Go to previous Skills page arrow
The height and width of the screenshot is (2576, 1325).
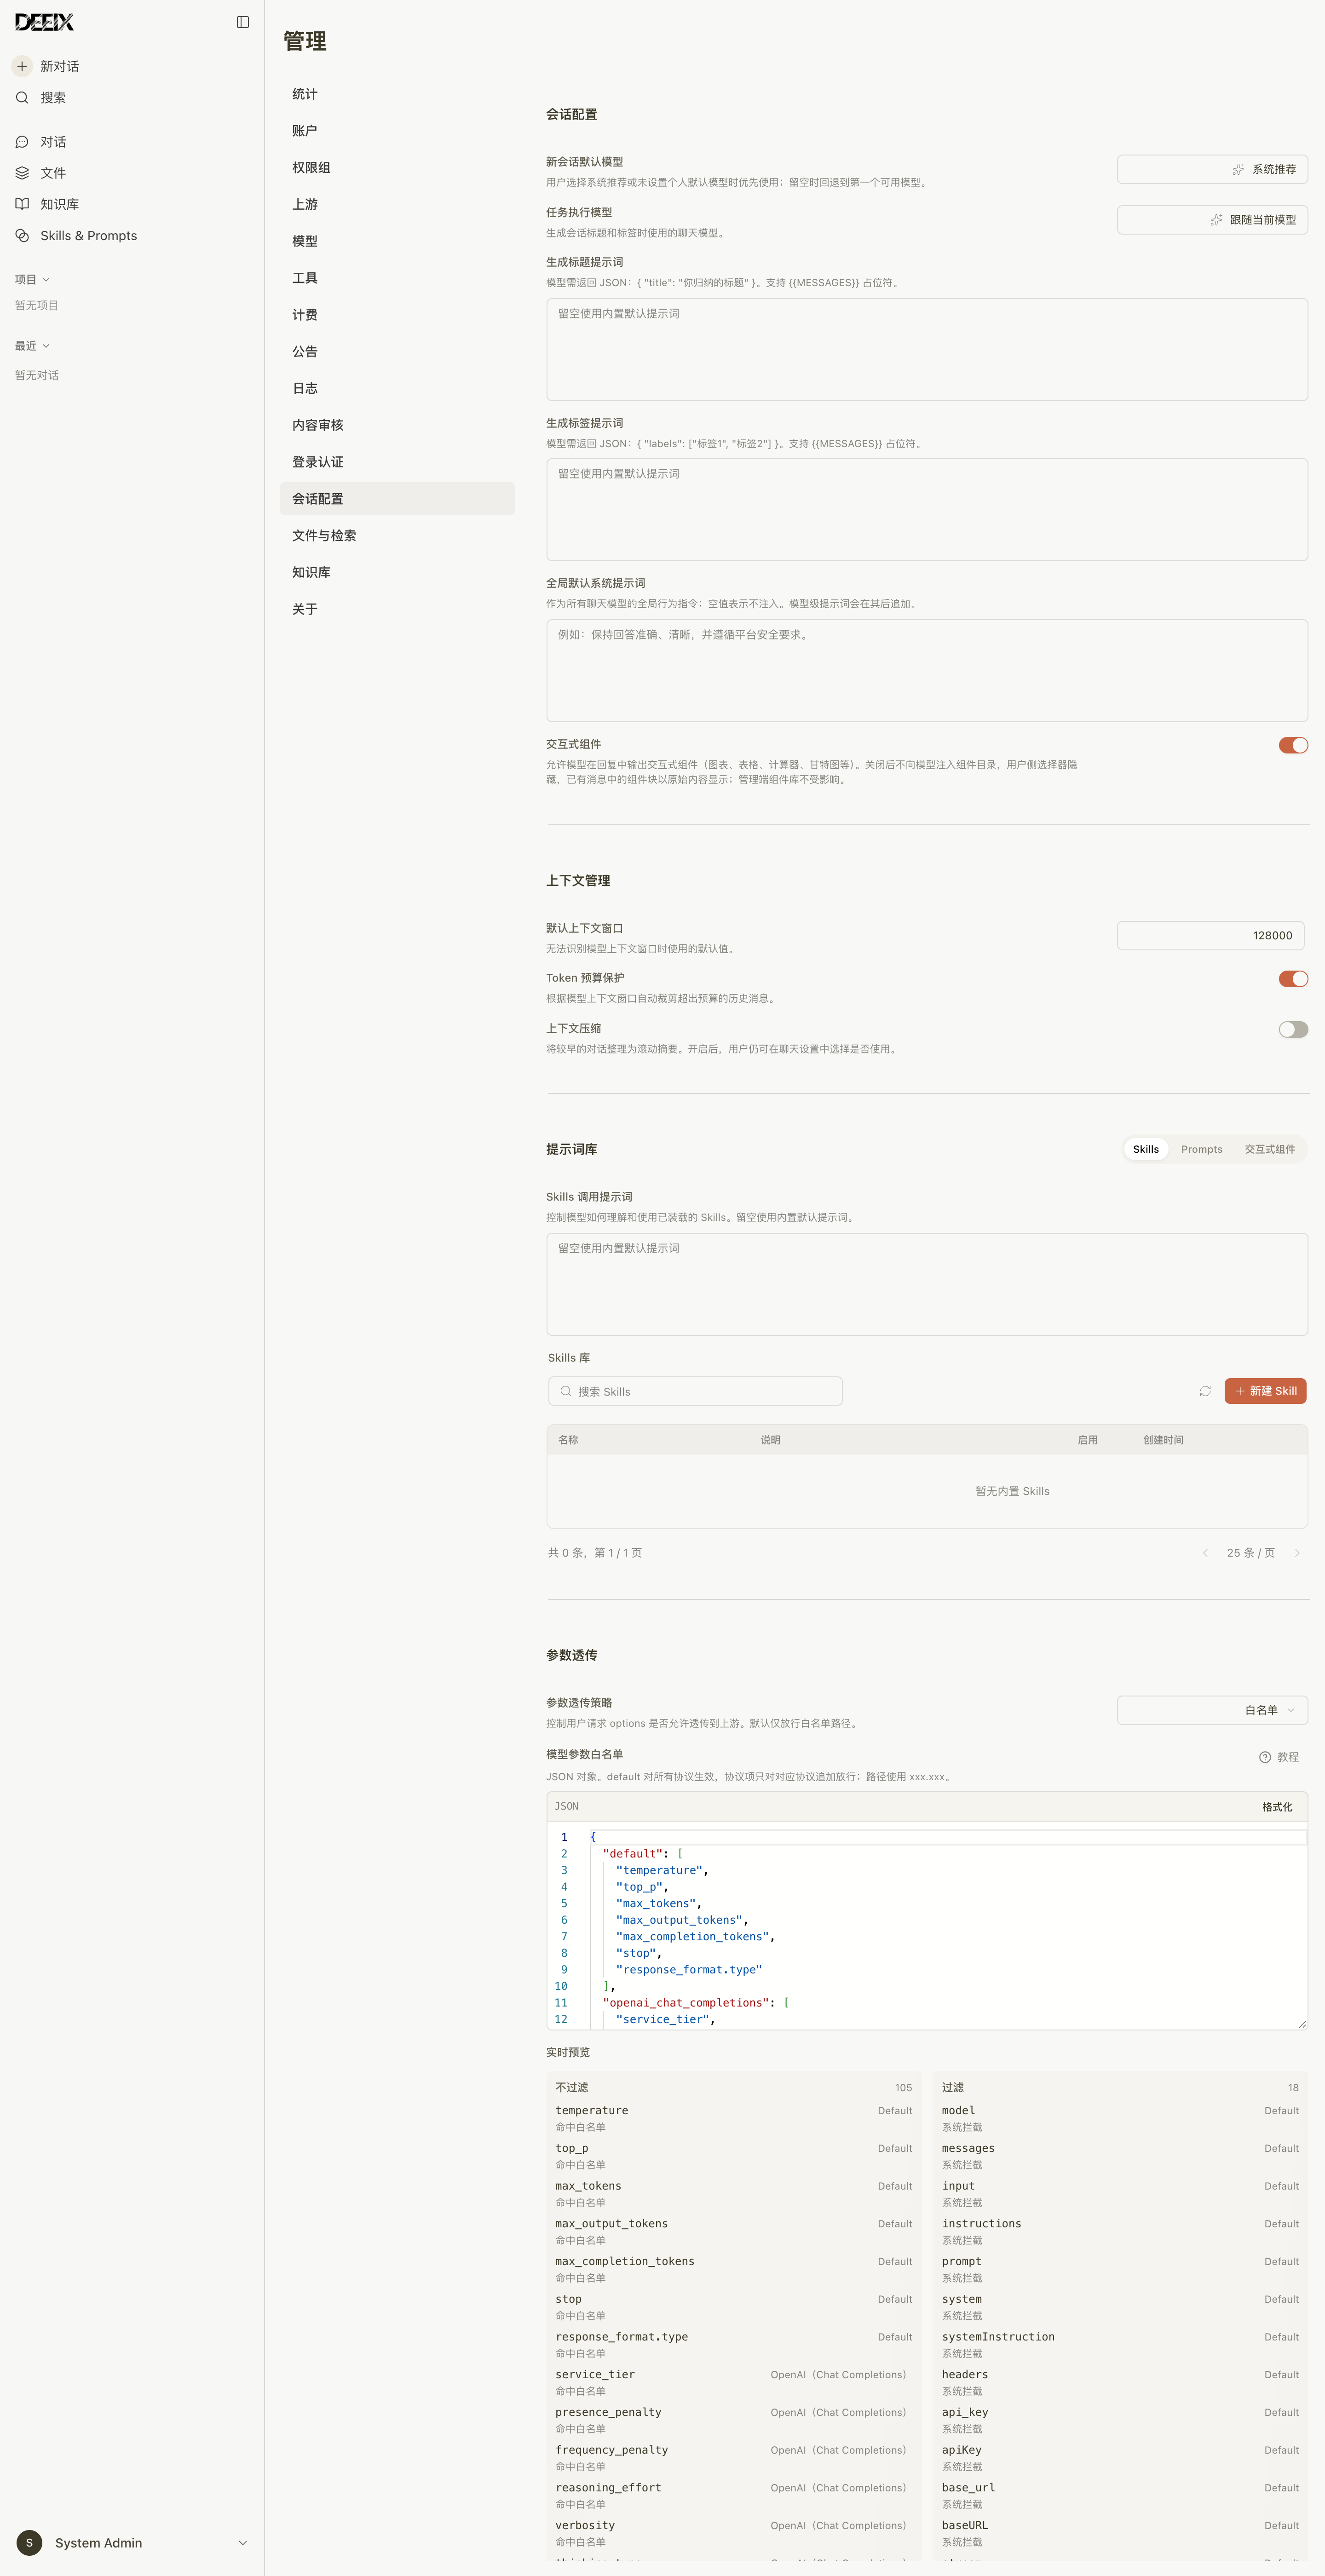pyautogui.click(x=1205, y=1553)
